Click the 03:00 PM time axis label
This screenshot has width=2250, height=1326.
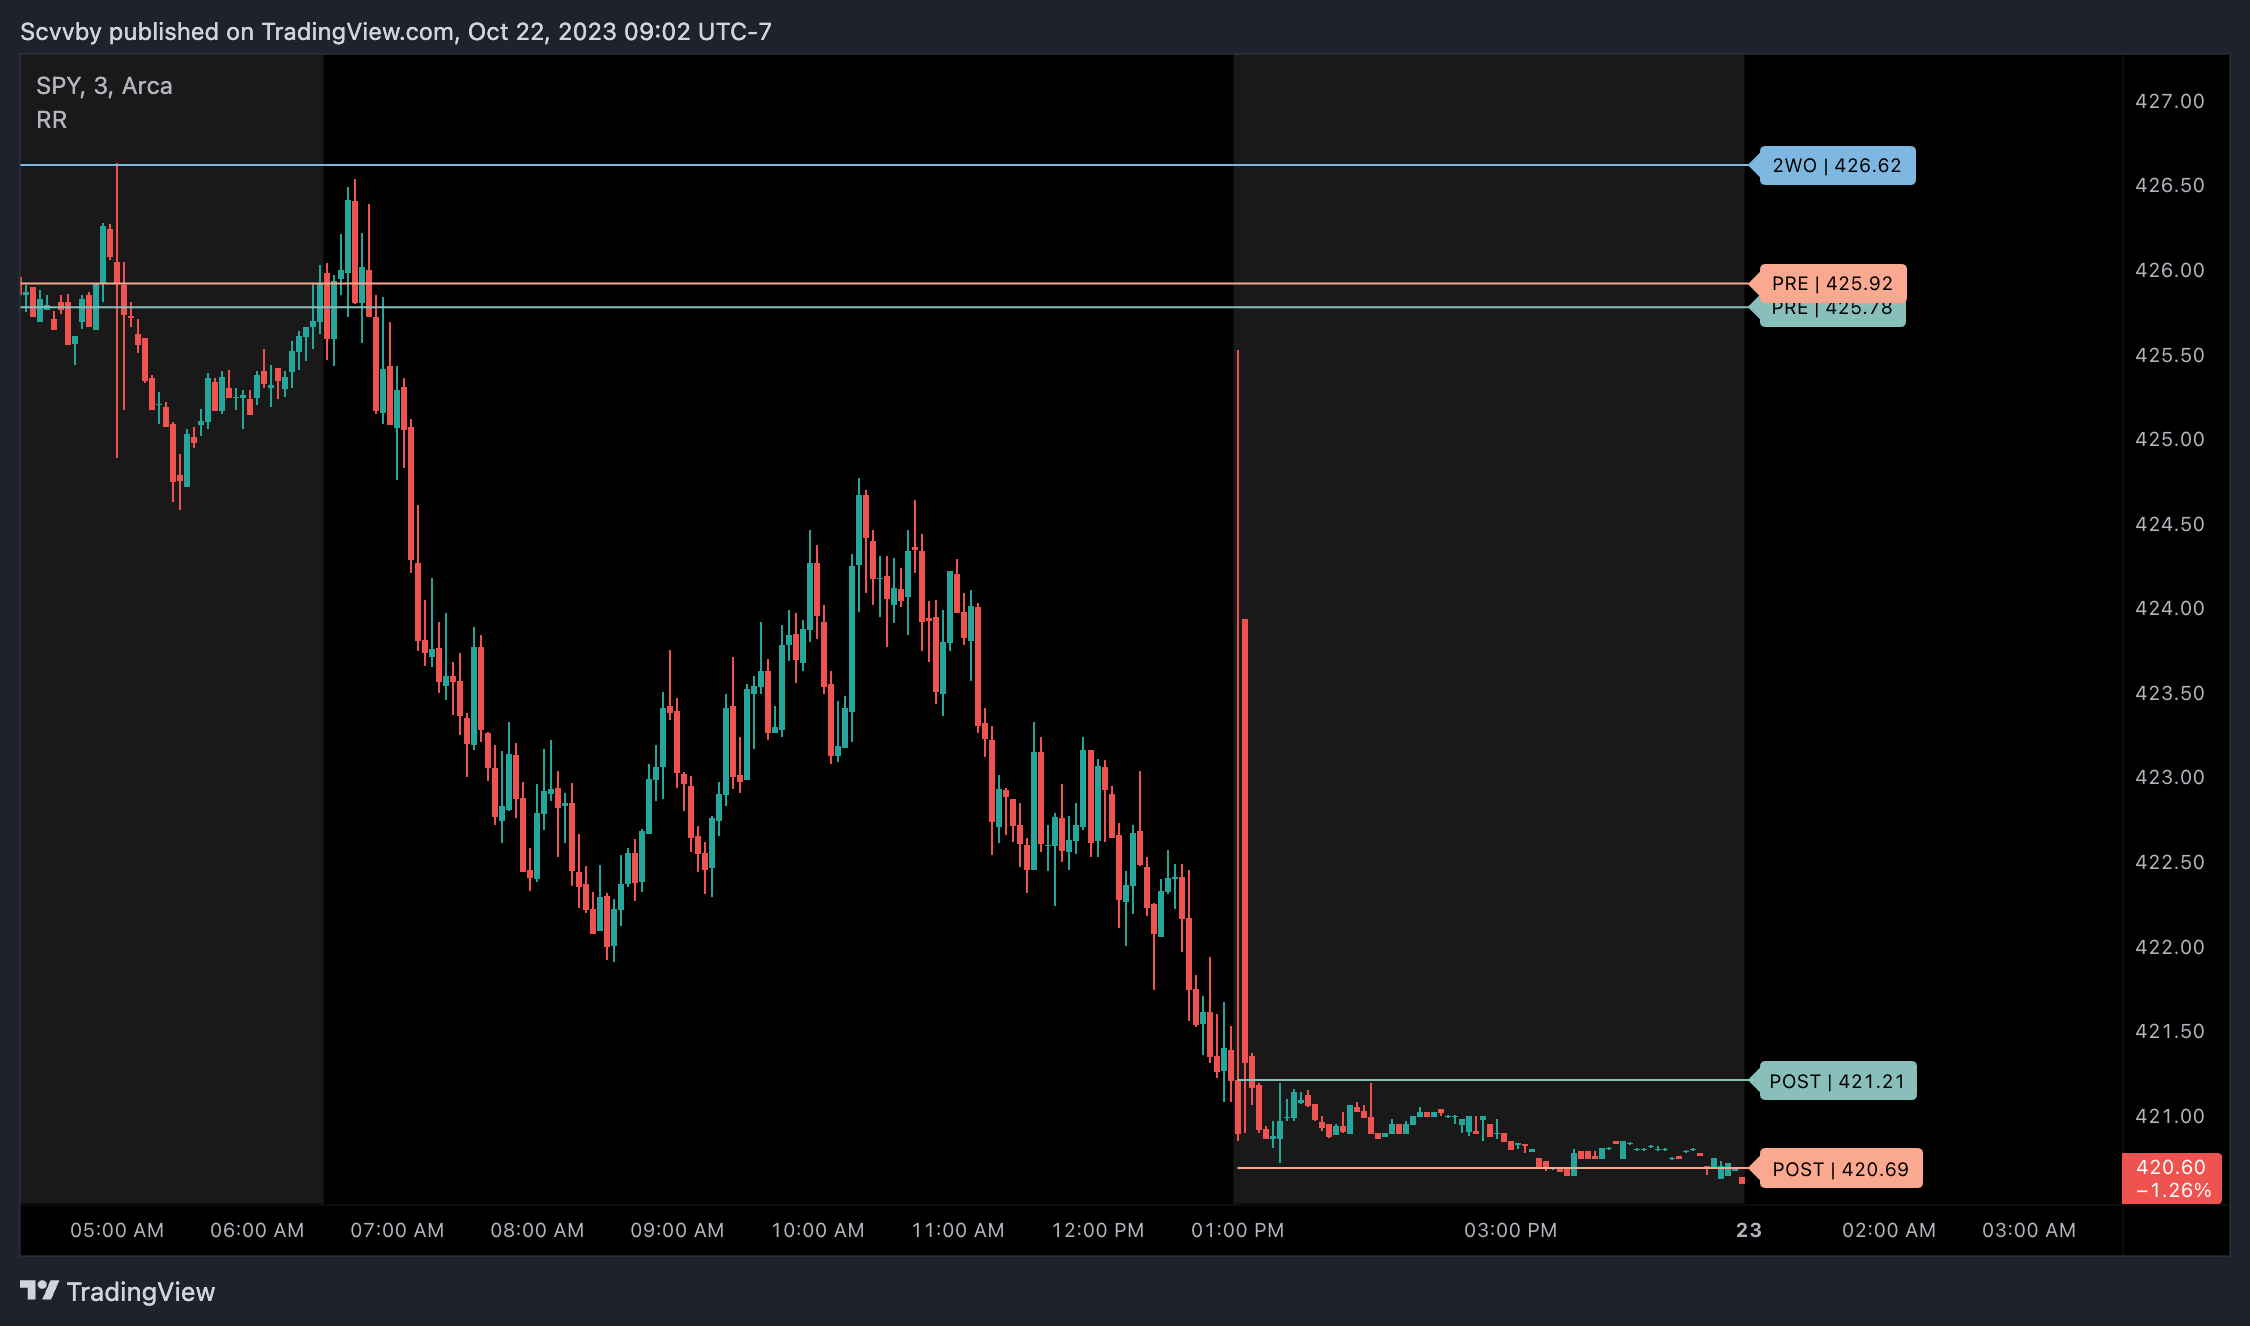pyautogui.click(x=1511, y=1230)
